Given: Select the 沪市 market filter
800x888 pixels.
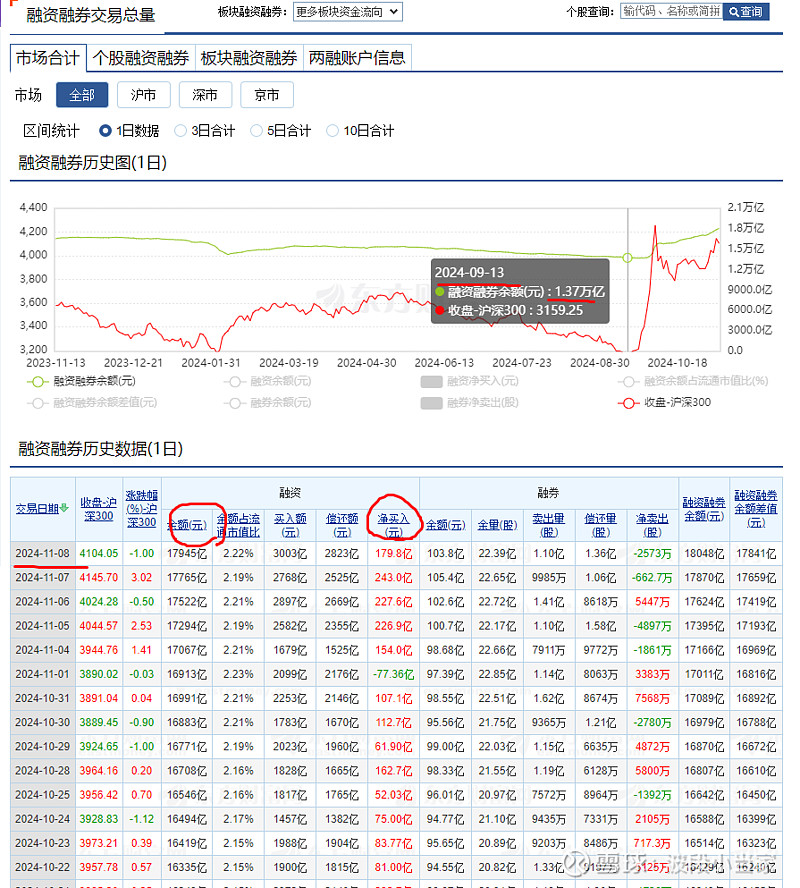Looking at the screenshot, I should pyautogui.click(x=144, y=95).
